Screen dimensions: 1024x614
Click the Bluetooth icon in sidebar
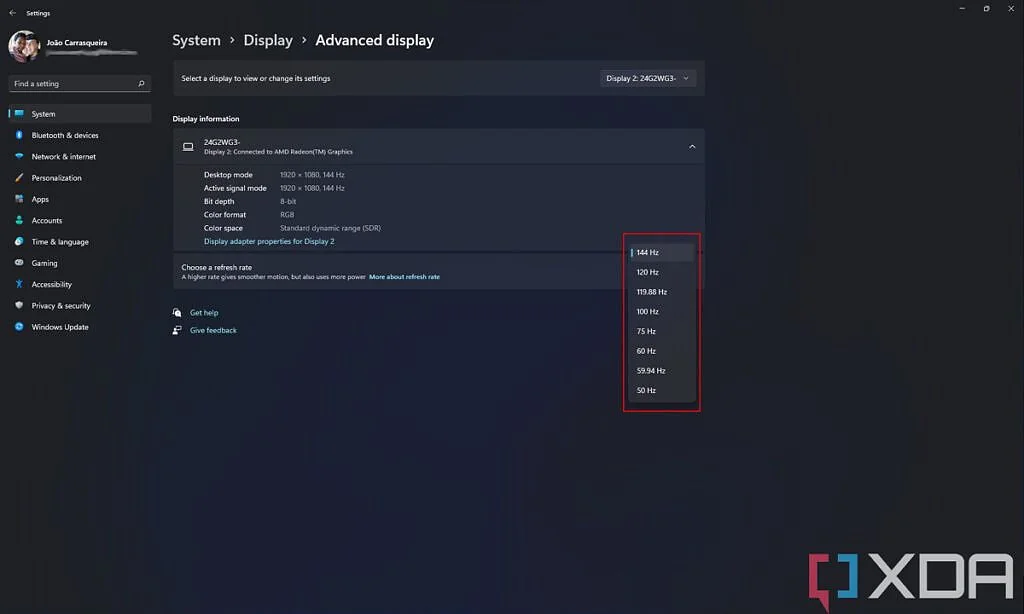pos(19,135)
